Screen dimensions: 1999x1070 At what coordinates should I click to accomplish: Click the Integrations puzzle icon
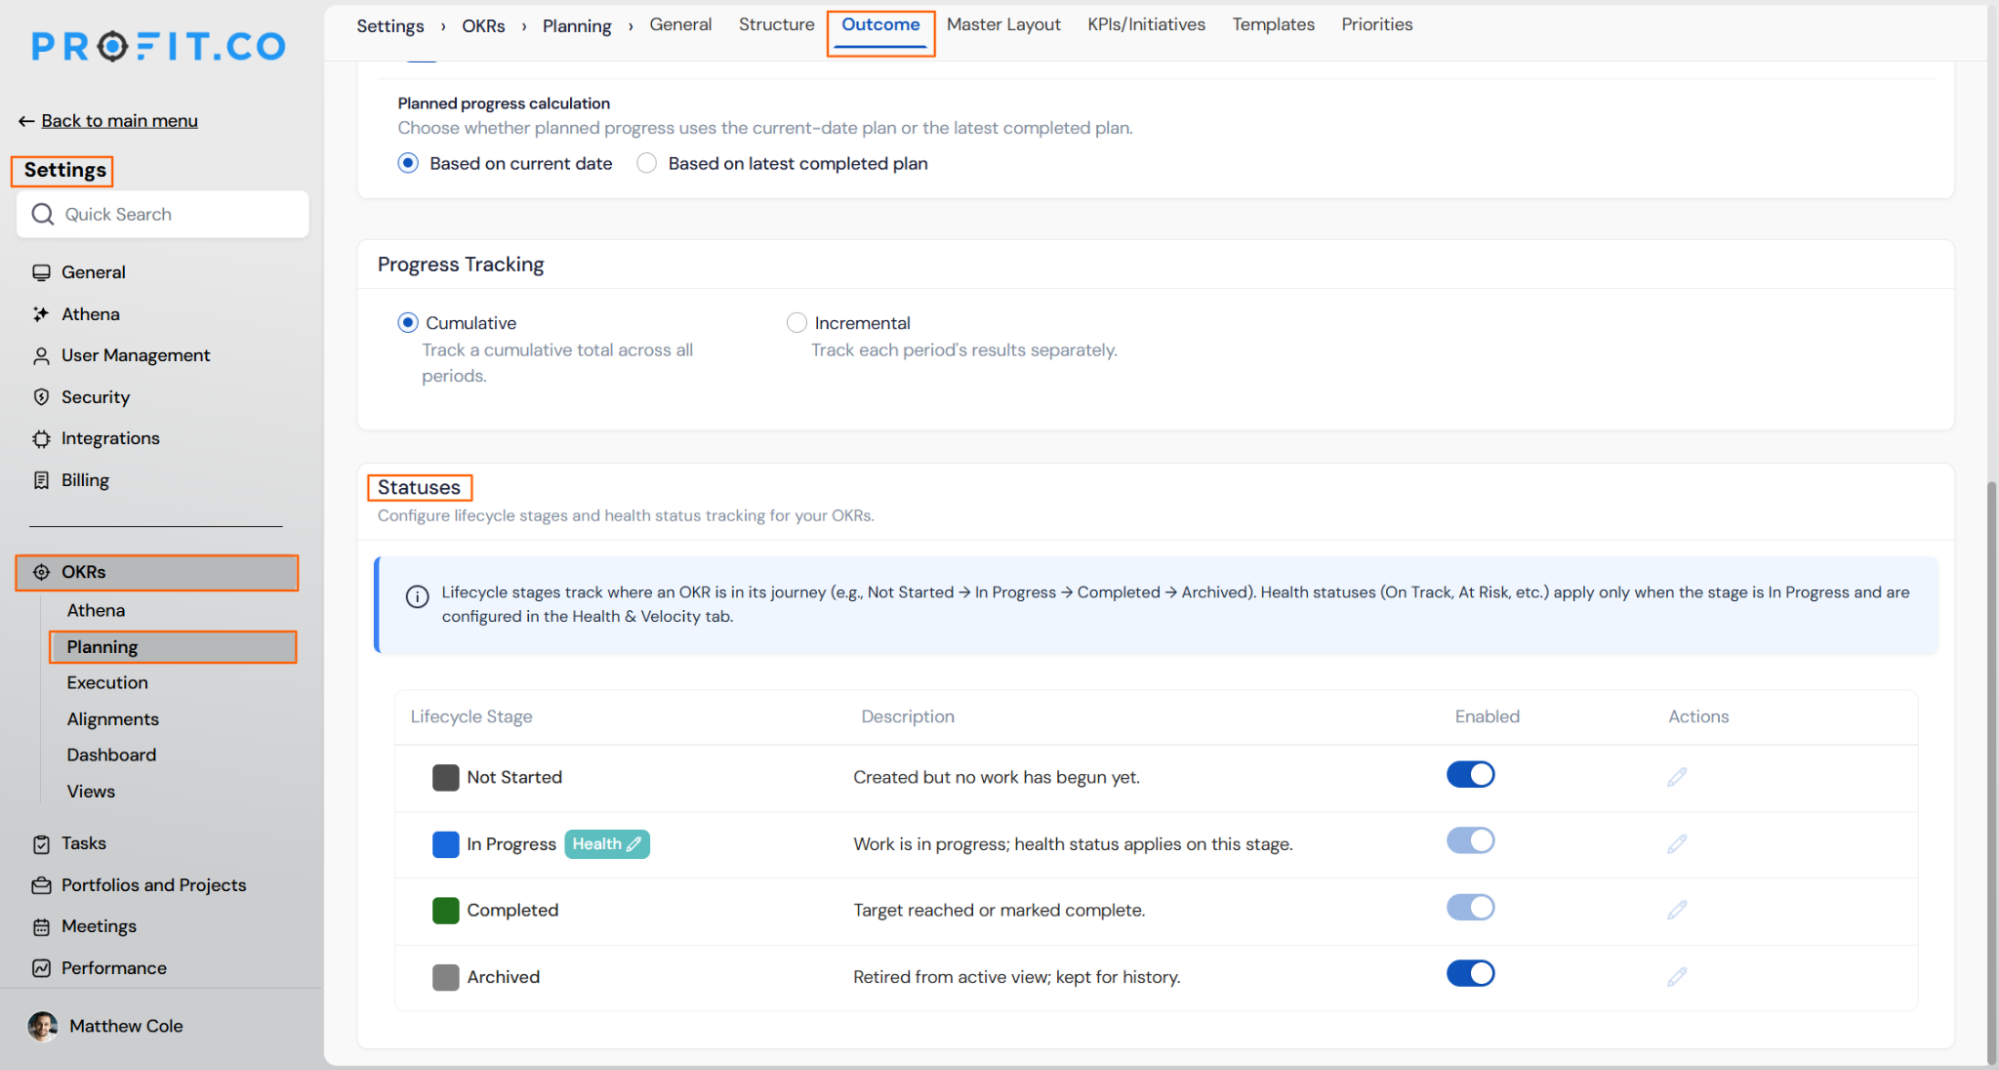41,439
